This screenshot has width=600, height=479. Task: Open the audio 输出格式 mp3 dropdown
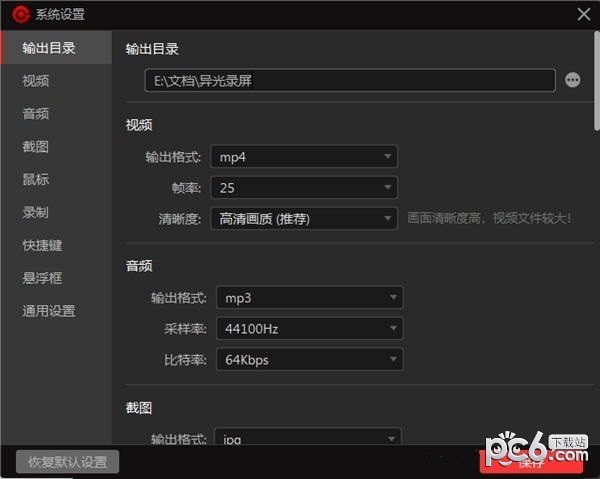point(309,298)
